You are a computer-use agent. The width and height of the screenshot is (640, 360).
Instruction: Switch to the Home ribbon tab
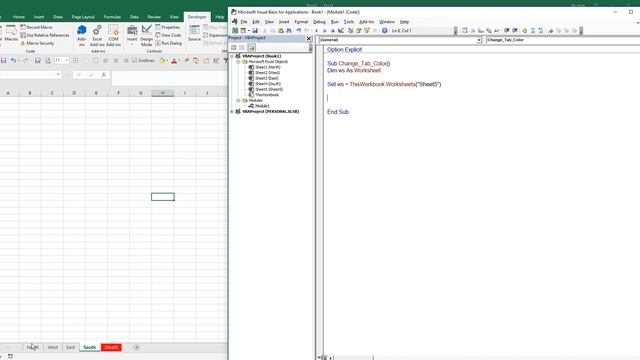coord(19,17)
